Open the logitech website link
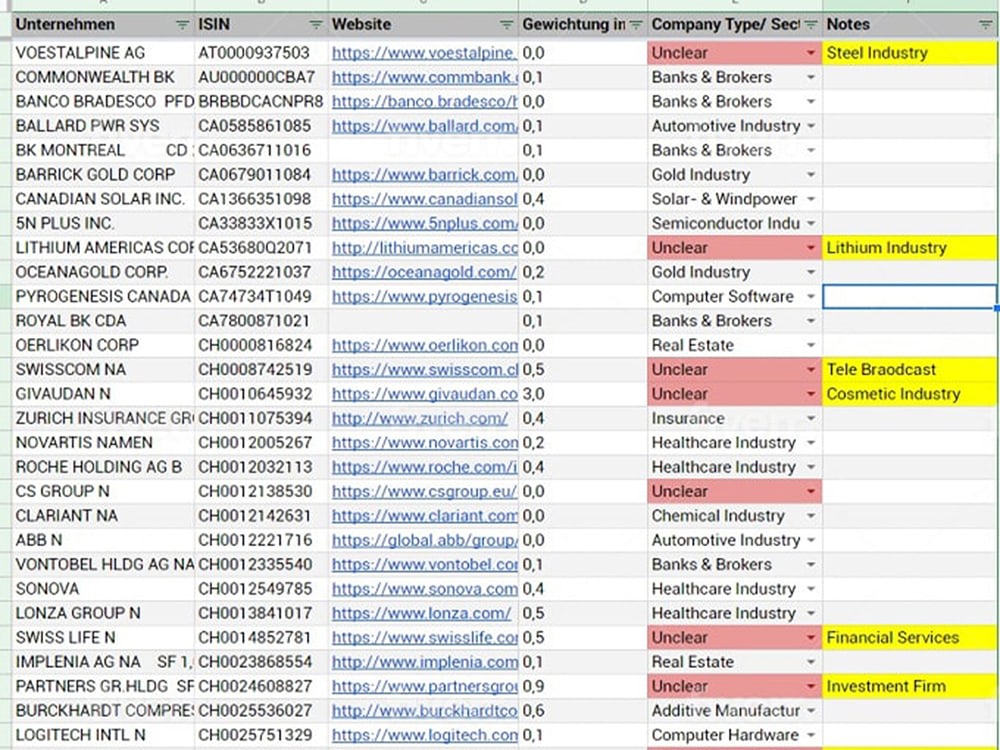 pyautogui.click(x=424, y=735)
